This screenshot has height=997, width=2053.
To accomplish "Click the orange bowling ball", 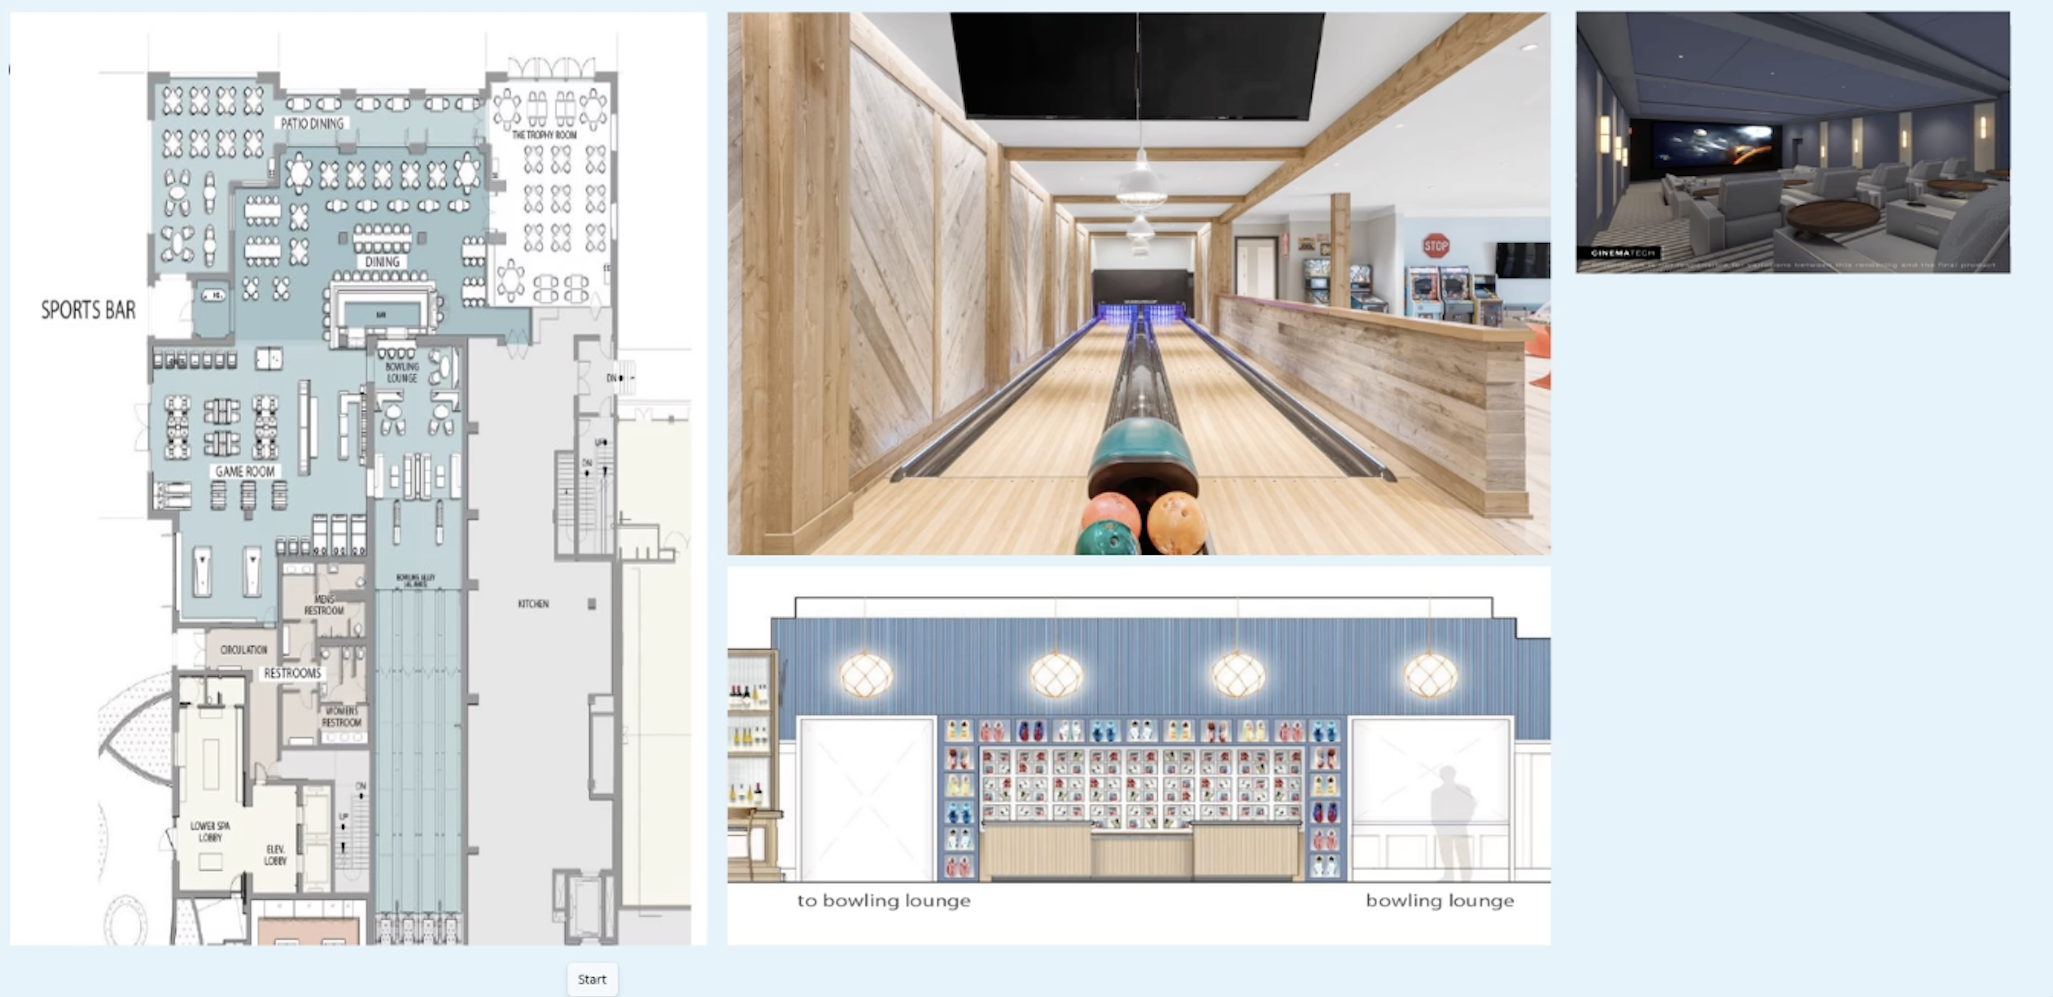I will pyautogui.click(x=1176, y=521).
